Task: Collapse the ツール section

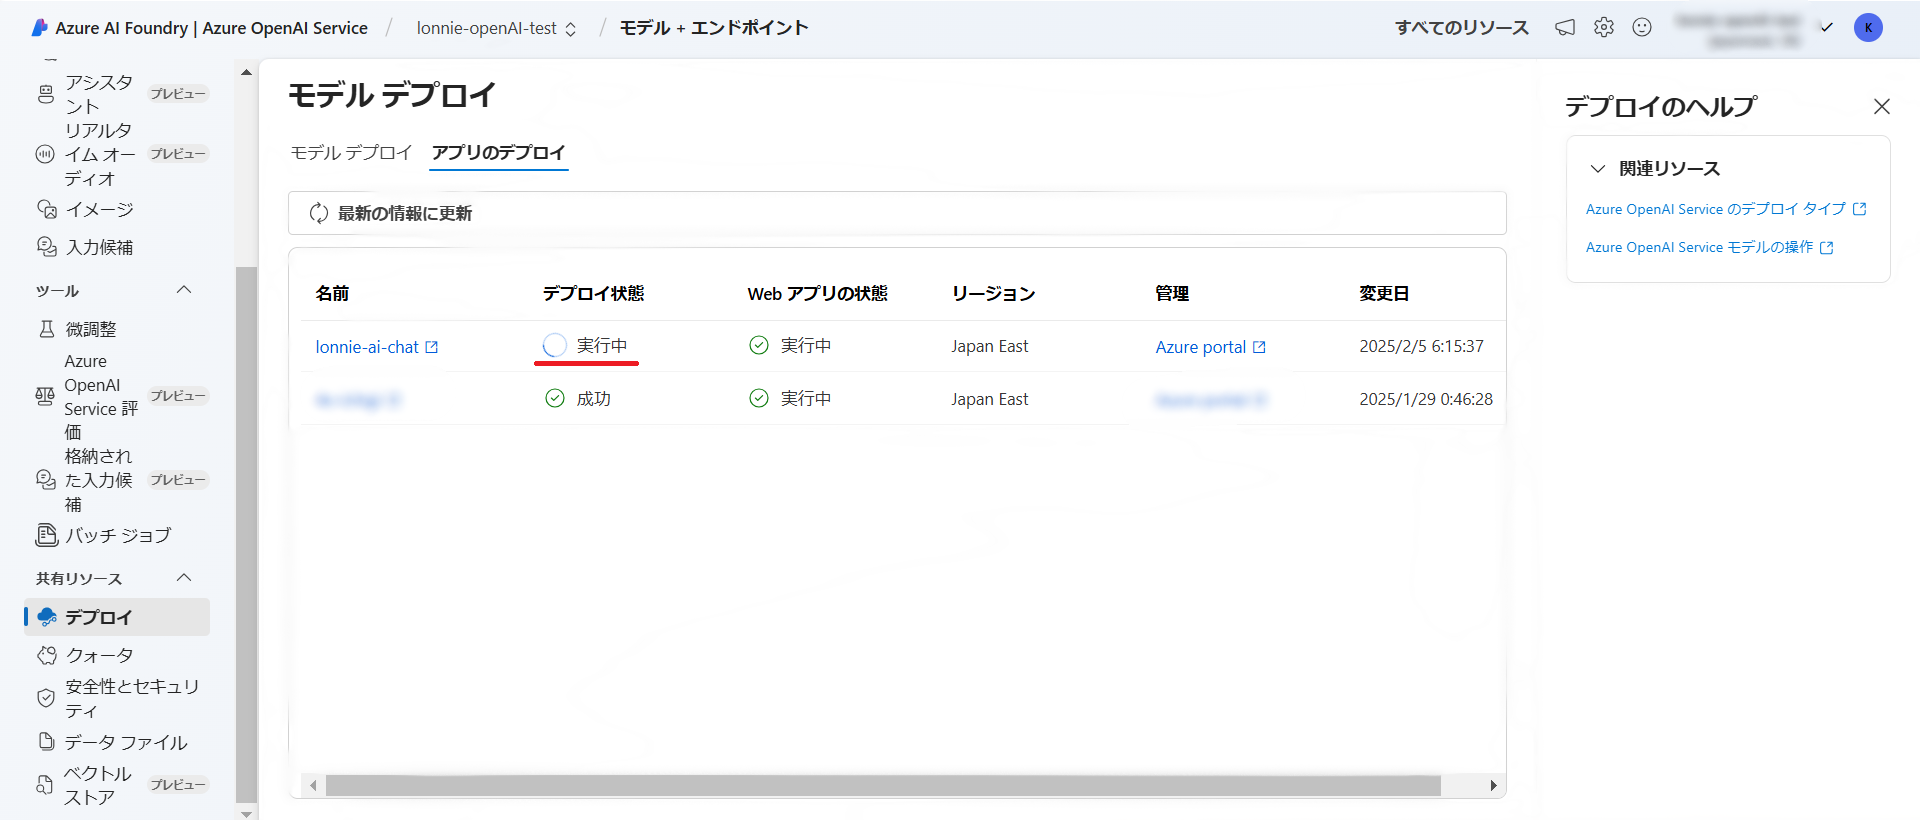Action: pyautogui.click(x=184, y=290)
